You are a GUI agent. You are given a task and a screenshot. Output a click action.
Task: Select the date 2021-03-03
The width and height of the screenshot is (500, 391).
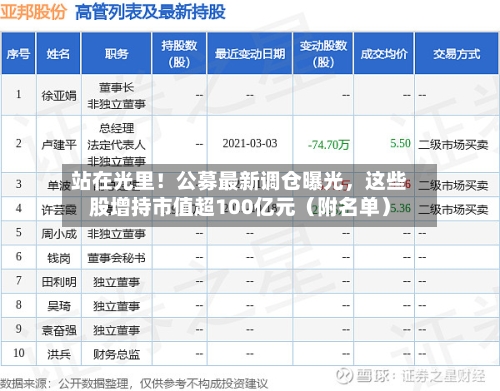pos(250,143)
